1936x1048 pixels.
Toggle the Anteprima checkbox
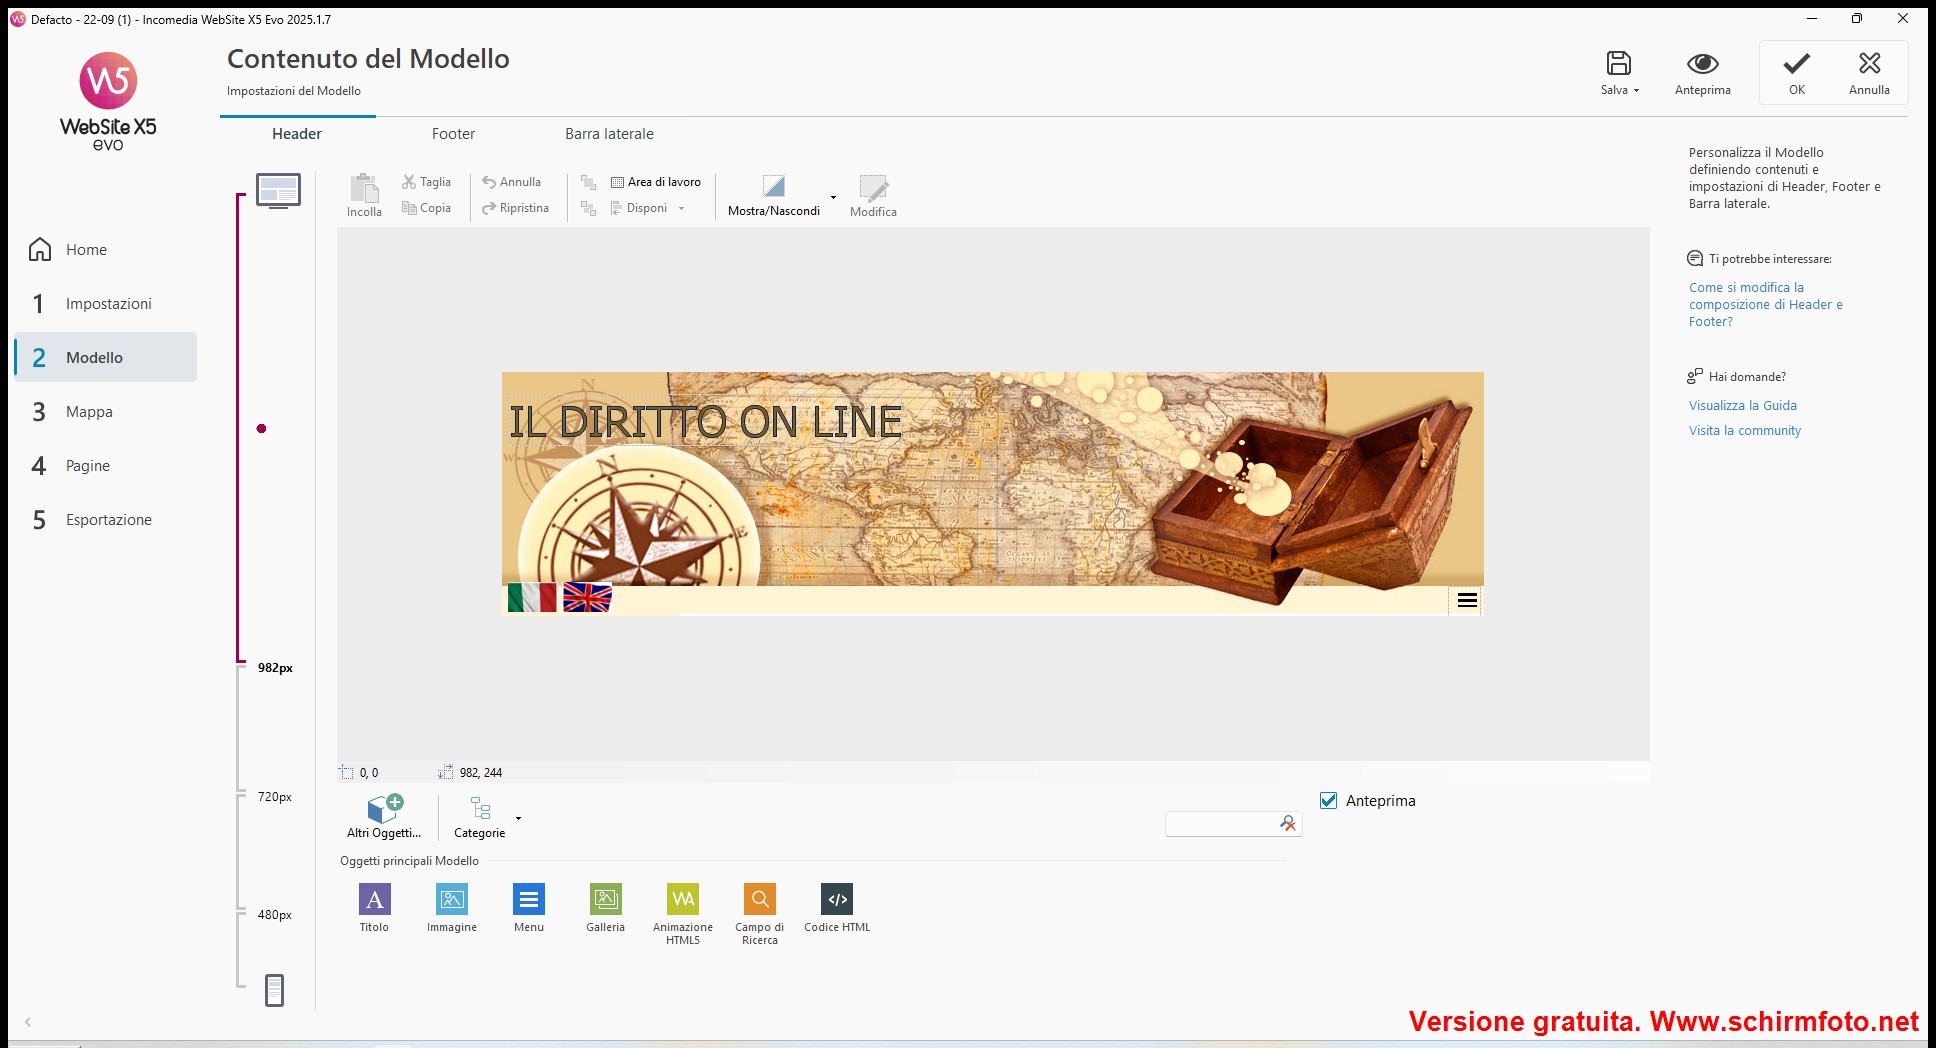point(1329,801)
